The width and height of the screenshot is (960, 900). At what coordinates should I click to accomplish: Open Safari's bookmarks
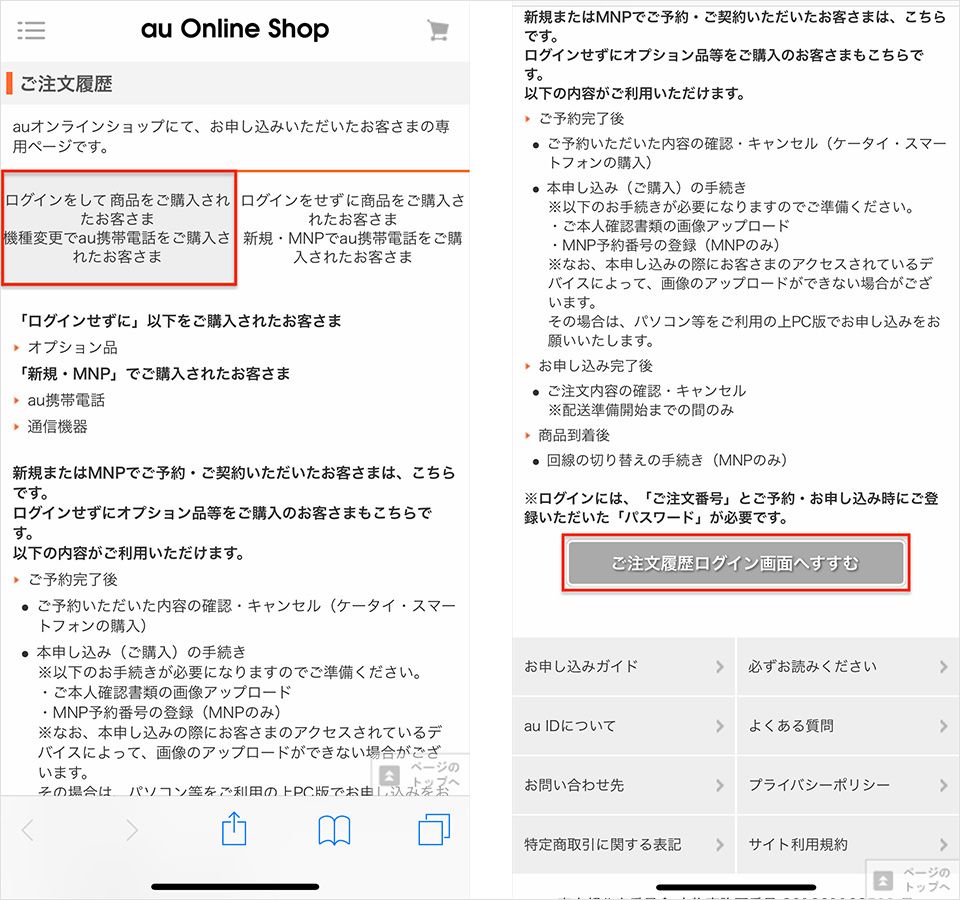coord(334,830)
